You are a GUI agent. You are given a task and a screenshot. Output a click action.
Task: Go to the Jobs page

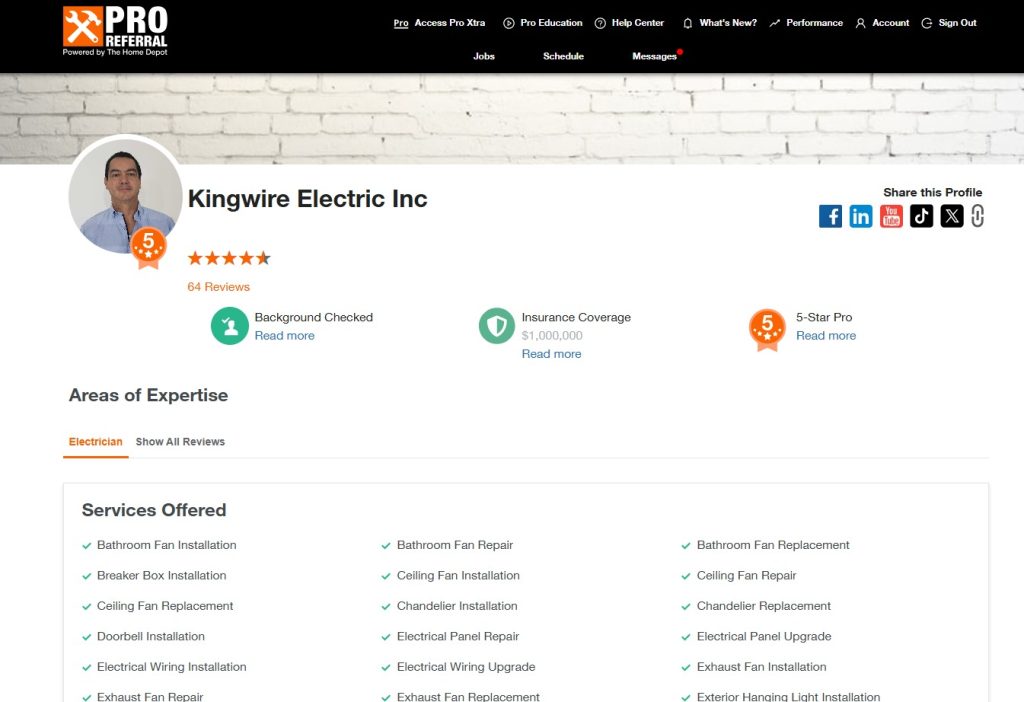tap(484, 56)
